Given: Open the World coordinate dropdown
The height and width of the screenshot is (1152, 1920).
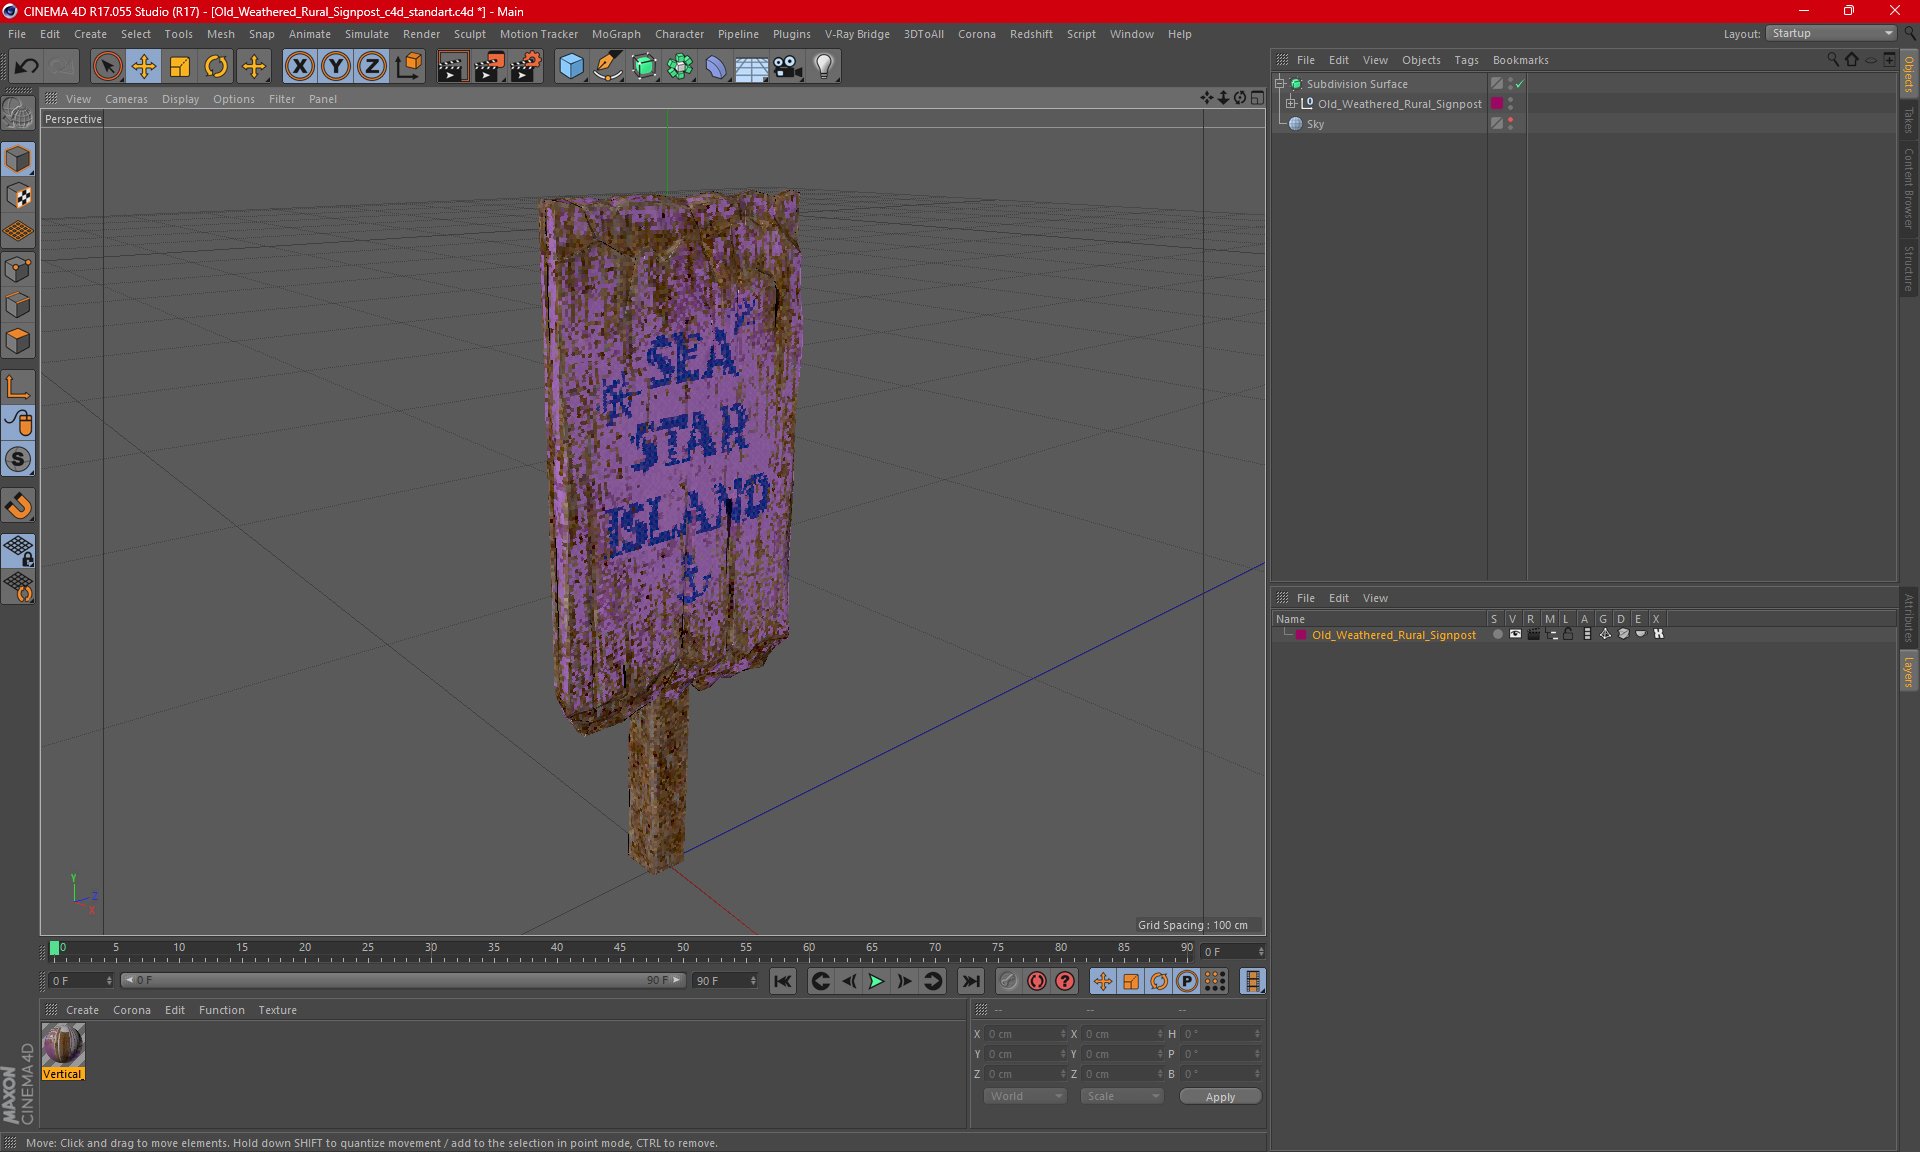Looking at the screenshot, I should [1025, 1096].
